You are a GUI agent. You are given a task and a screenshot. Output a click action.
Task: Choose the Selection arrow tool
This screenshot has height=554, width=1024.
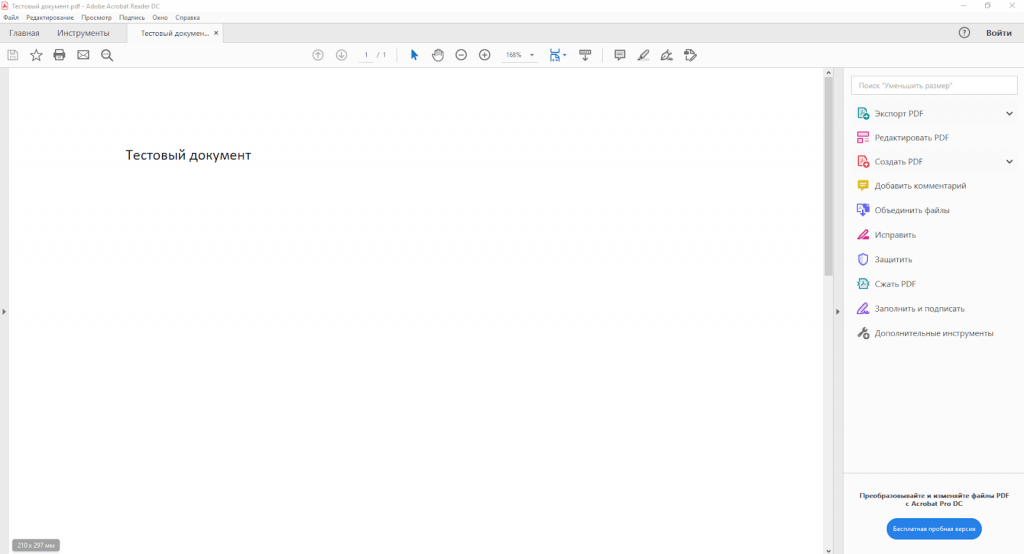point(414,55)
